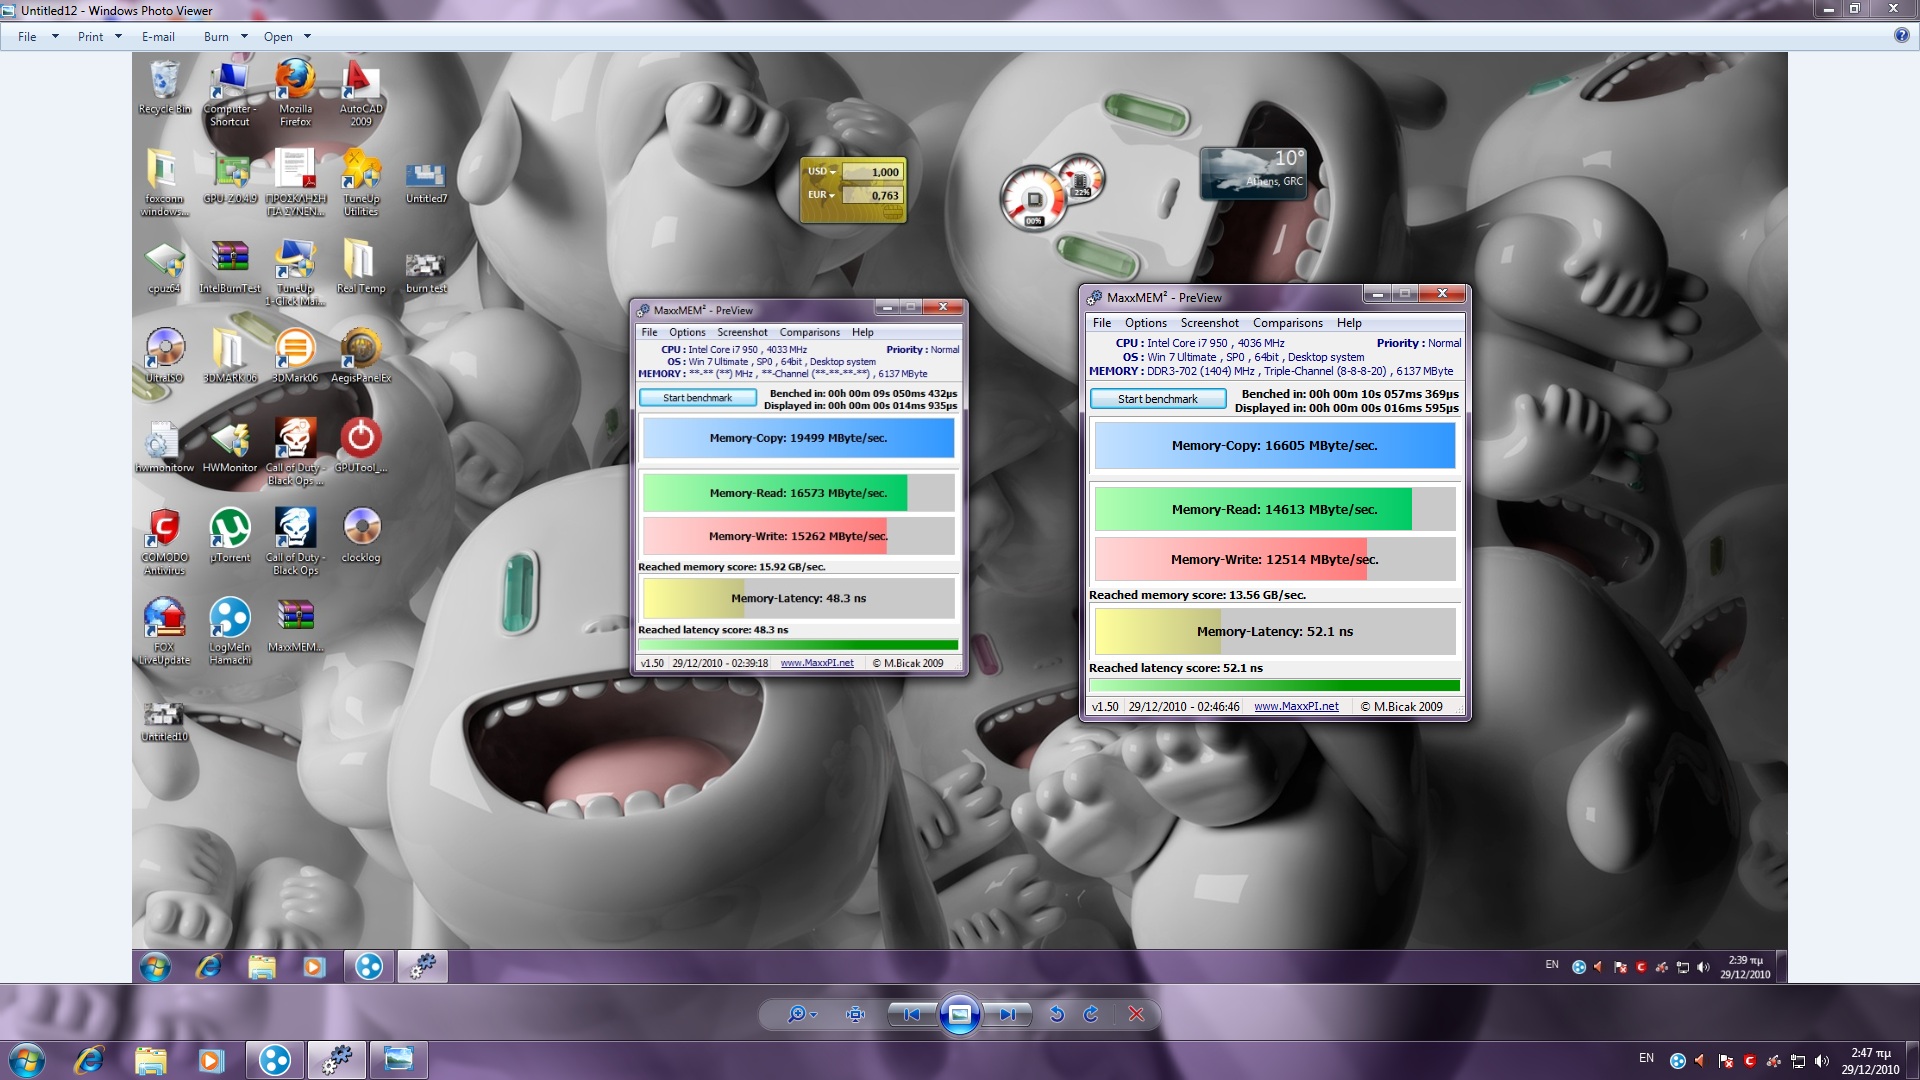Click the IntelBurnTest icon on the pictured desktop
1920x1080 pixels.
230,267
